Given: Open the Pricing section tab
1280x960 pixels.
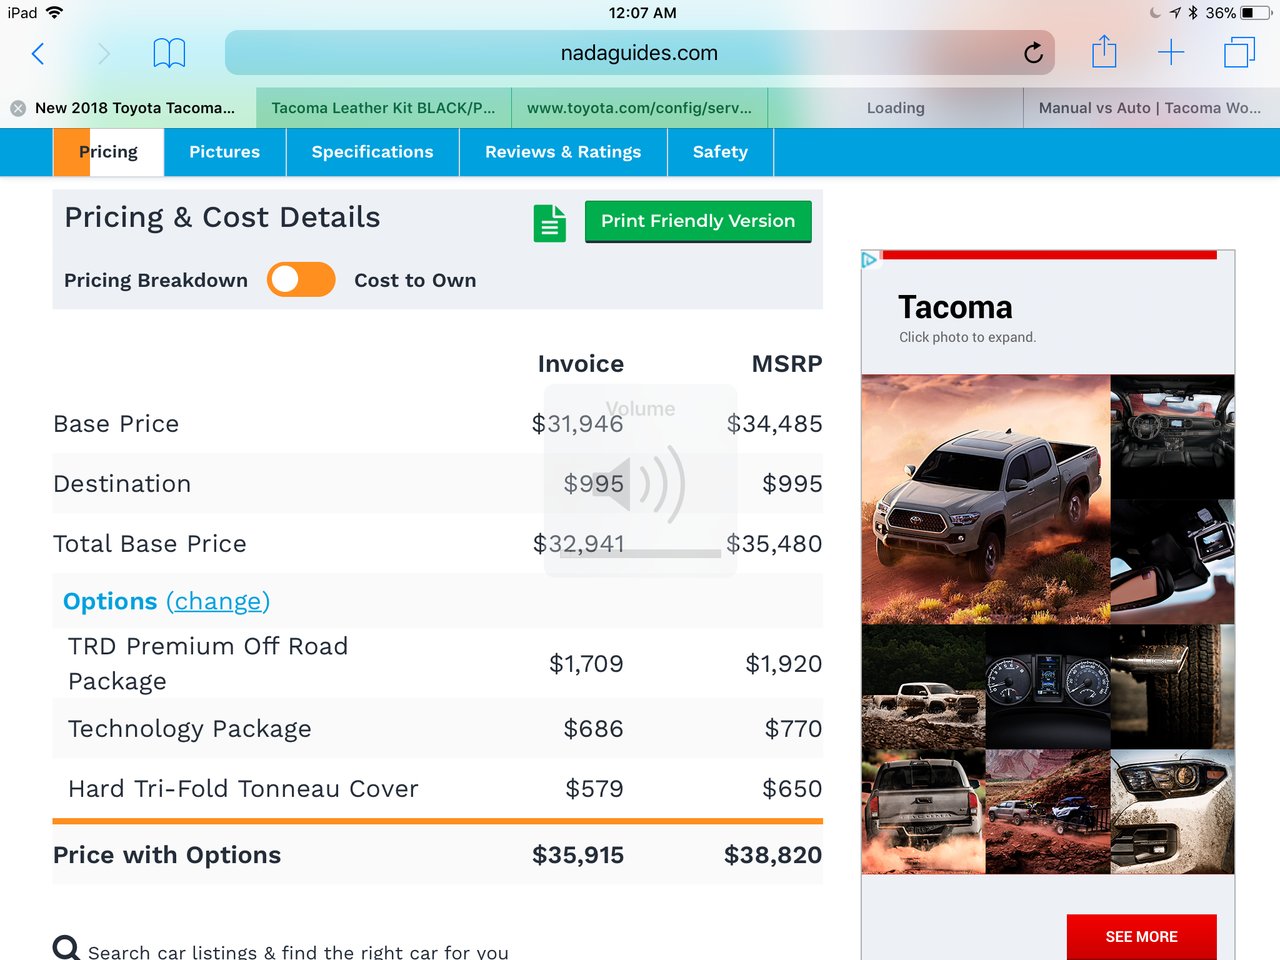Looking at the screenshot, I should pos(108,152).
